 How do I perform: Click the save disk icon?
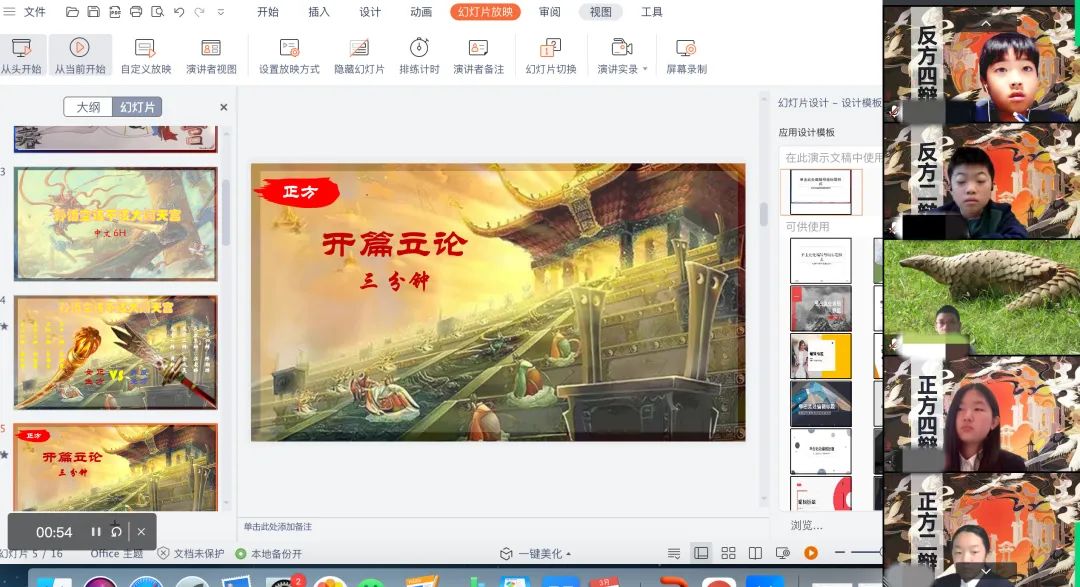[94, 12]
